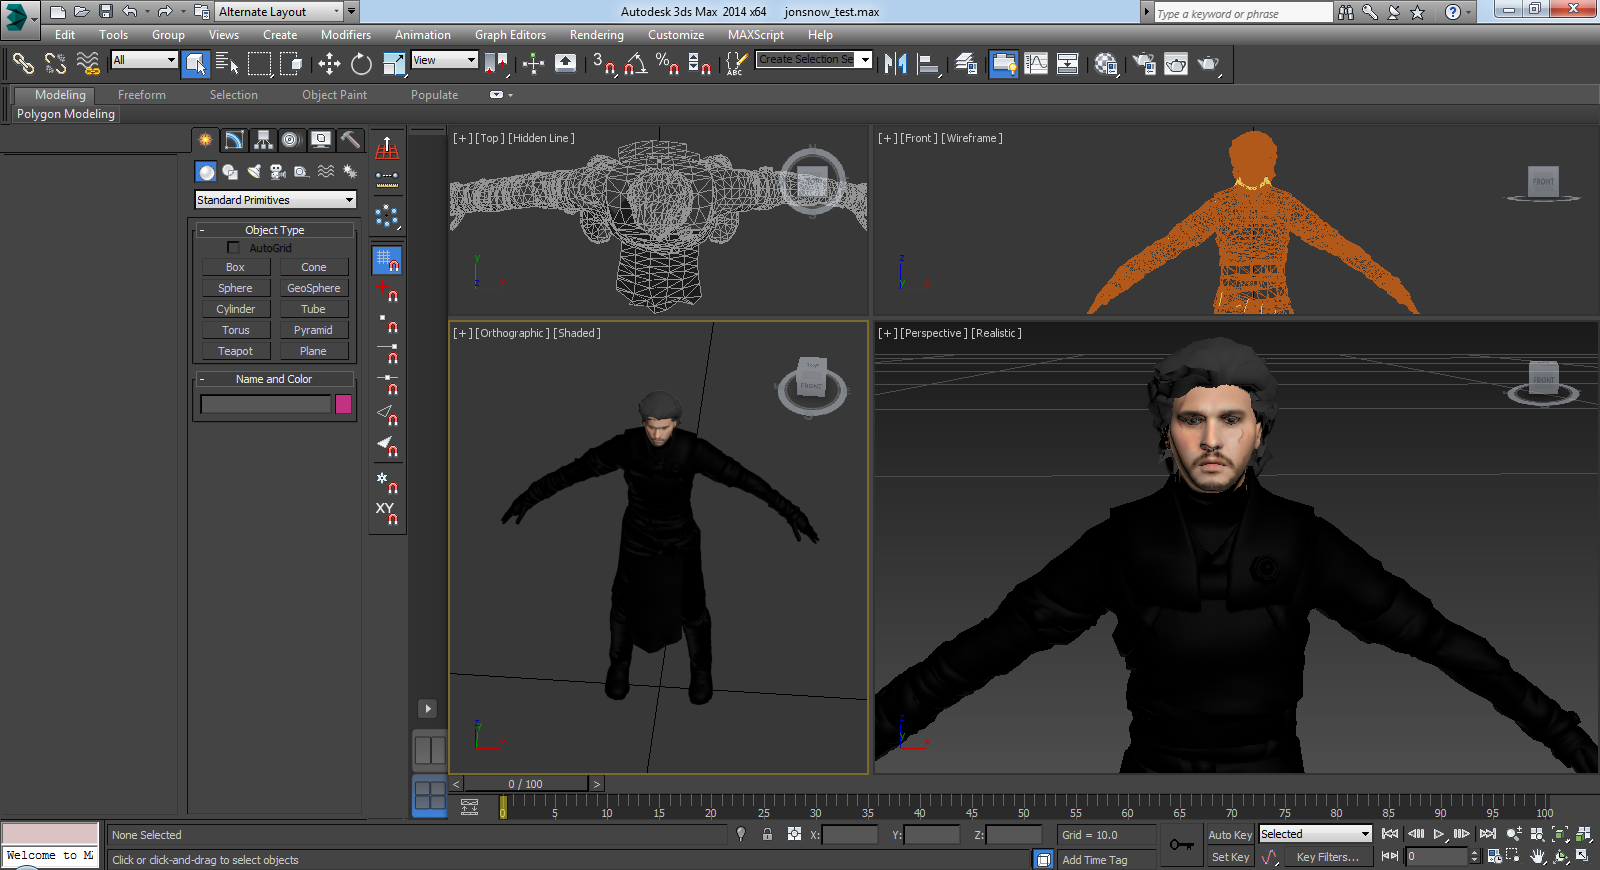
Task: Choose the Select and Rotate tool
Action: [361, 64]
